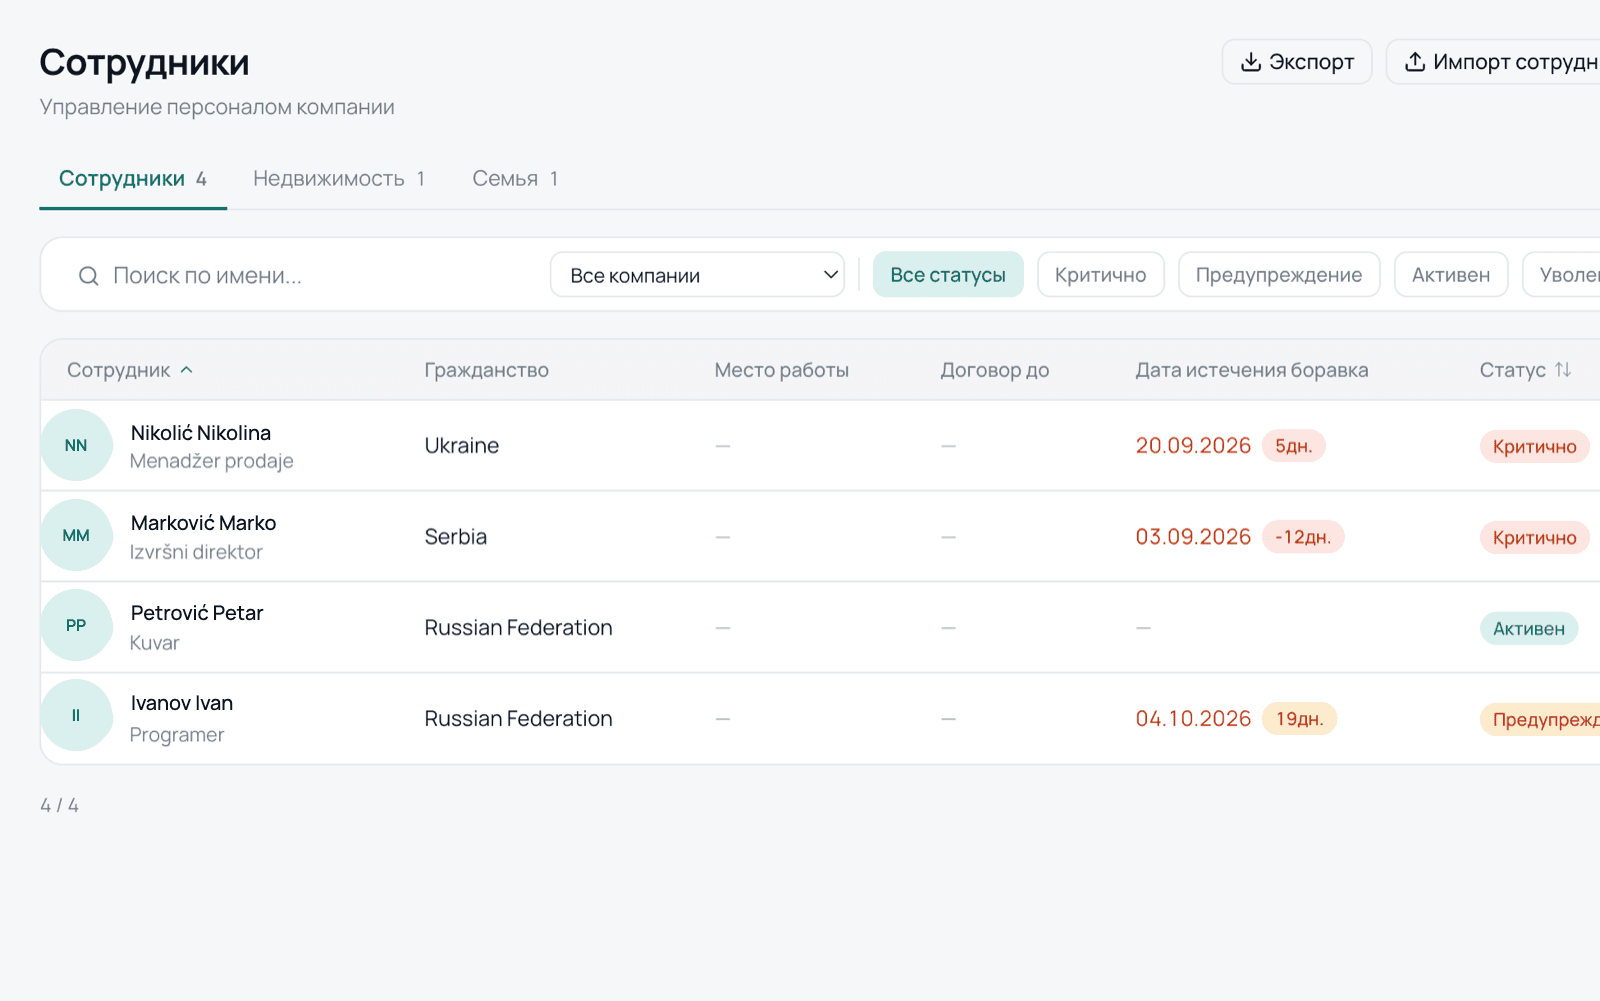Open employee Nikolić Nikolina

click(x=201, y=433)
